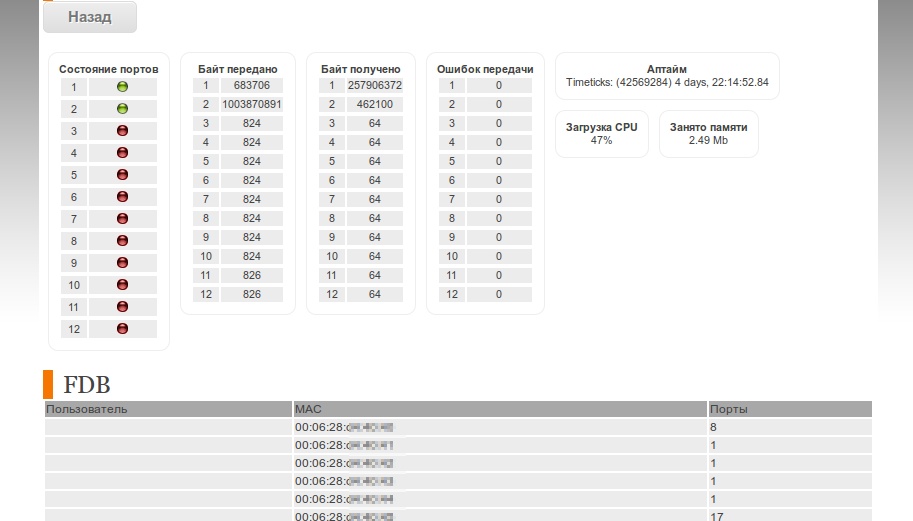The image size is (913, 521).
Task: Click the red status indicator for port 7
Action: 123,219
